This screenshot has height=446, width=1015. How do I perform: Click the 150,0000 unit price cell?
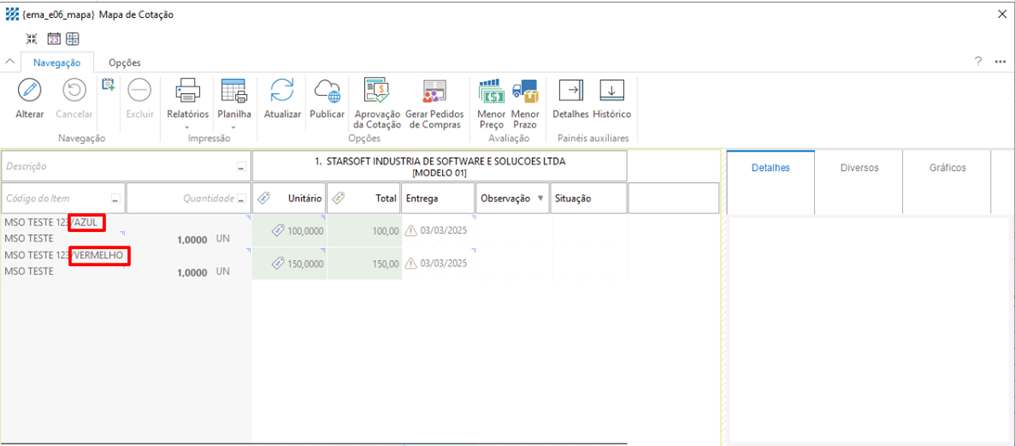[x=289, y=263]
